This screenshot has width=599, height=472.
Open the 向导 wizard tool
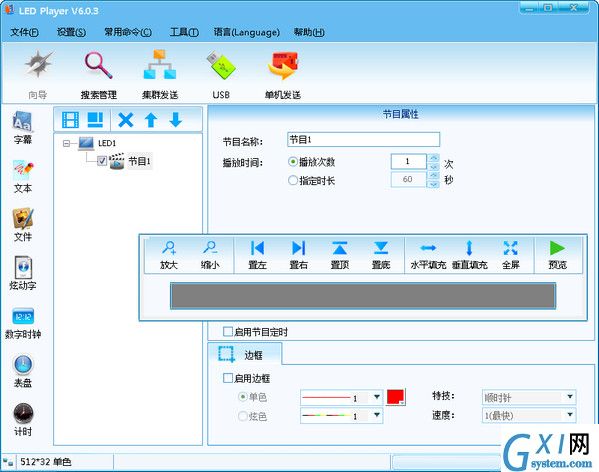(x=38, y=74)
